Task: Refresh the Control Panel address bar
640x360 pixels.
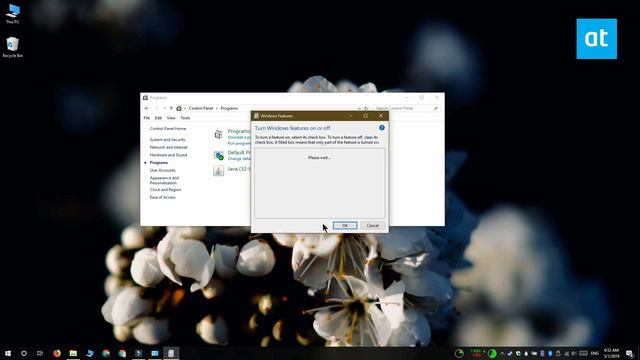Action: (366, 108)
